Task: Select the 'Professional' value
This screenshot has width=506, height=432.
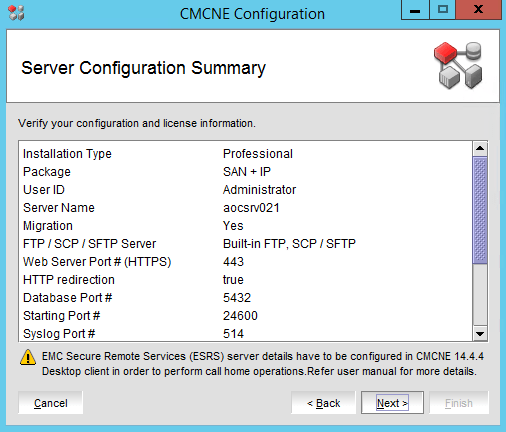Action: coord(258,154)
